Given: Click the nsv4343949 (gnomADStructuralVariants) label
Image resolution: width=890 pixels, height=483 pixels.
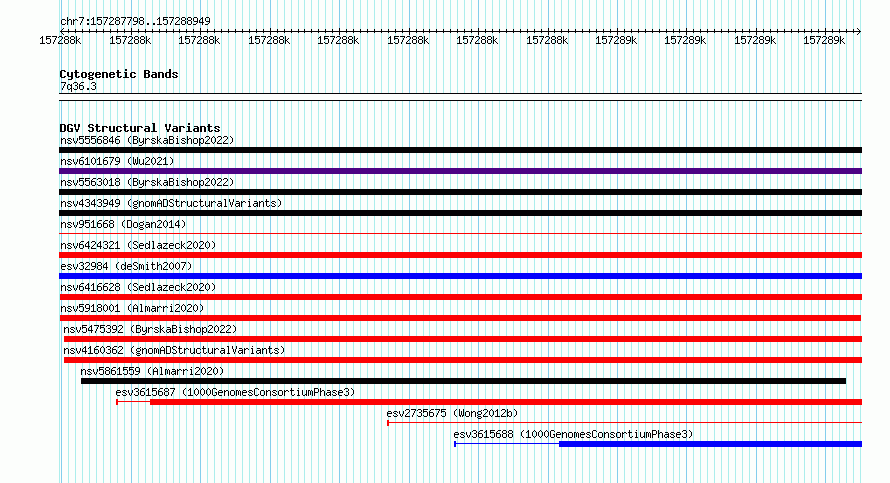Looking at the screenshot, I should 171,203.
